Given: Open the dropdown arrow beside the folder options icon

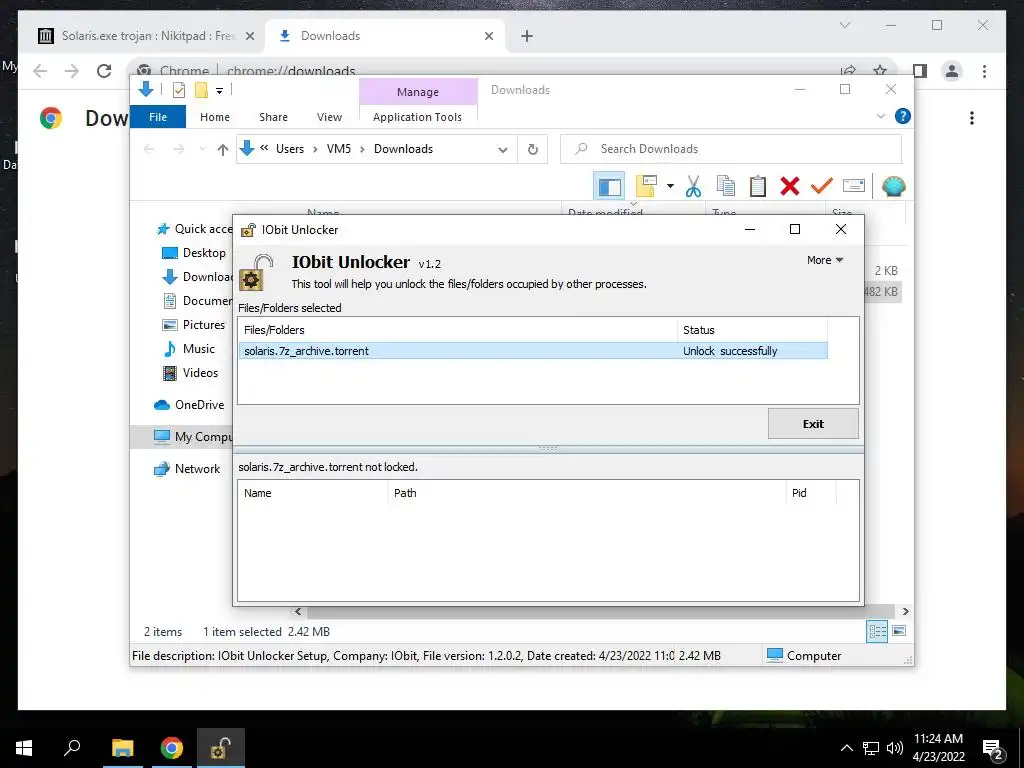Looking at the screenshot, I should click(x=670, y=186).
